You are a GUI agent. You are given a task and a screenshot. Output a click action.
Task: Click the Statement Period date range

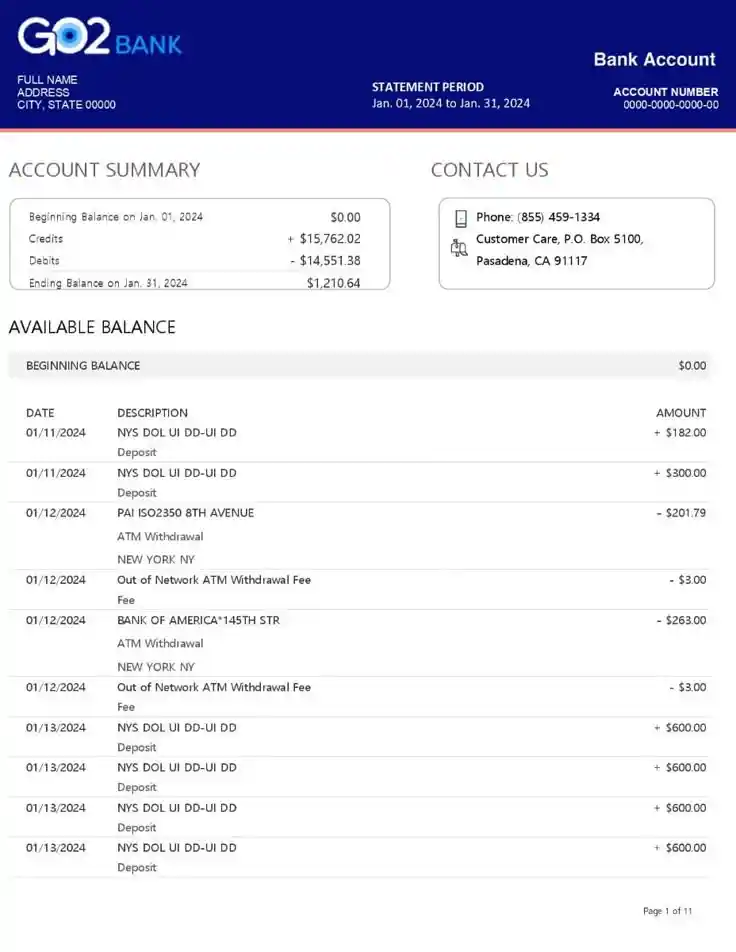(x=451, y=103)
